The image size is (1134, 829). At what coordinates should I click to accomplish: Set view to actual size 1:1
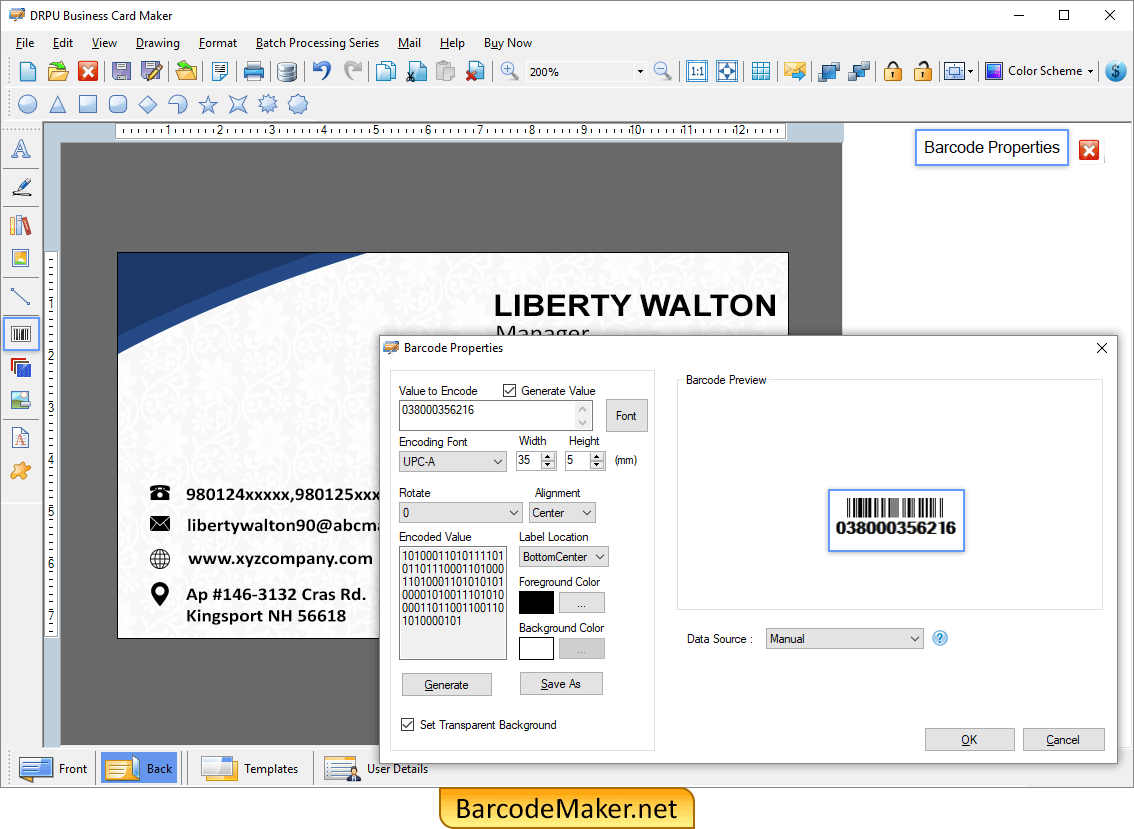pyautogui.click(x=696, y=71)
